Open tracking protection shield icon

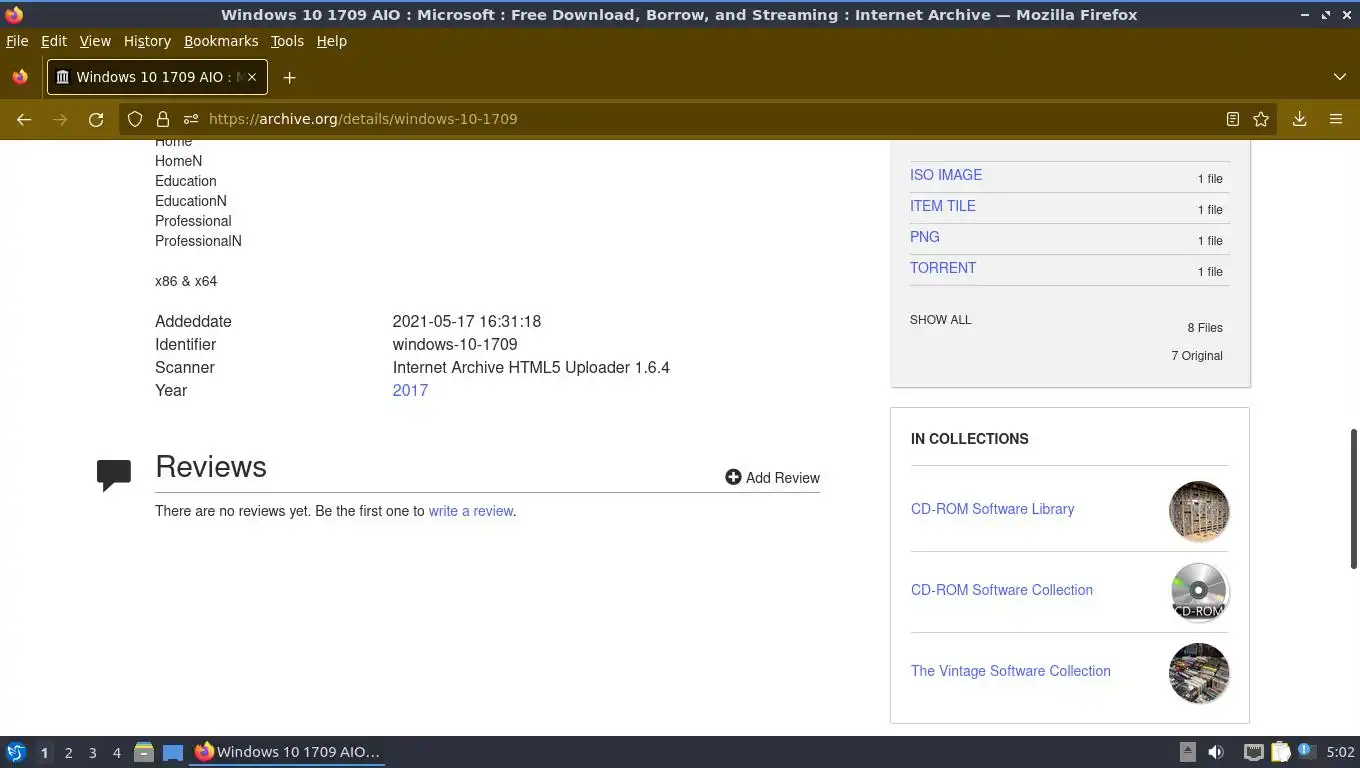135,119
